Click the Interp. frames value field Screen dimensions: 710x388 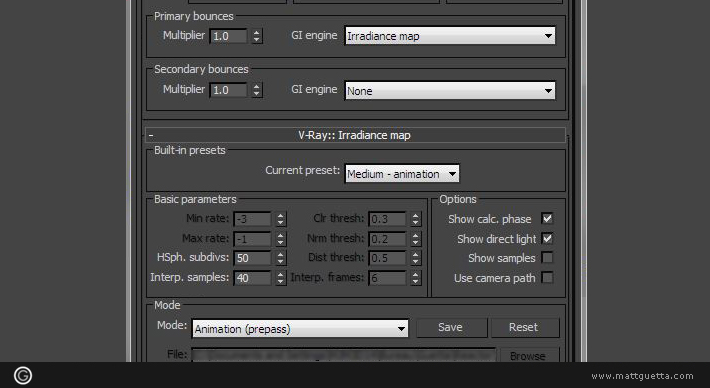tap(387, 278)
